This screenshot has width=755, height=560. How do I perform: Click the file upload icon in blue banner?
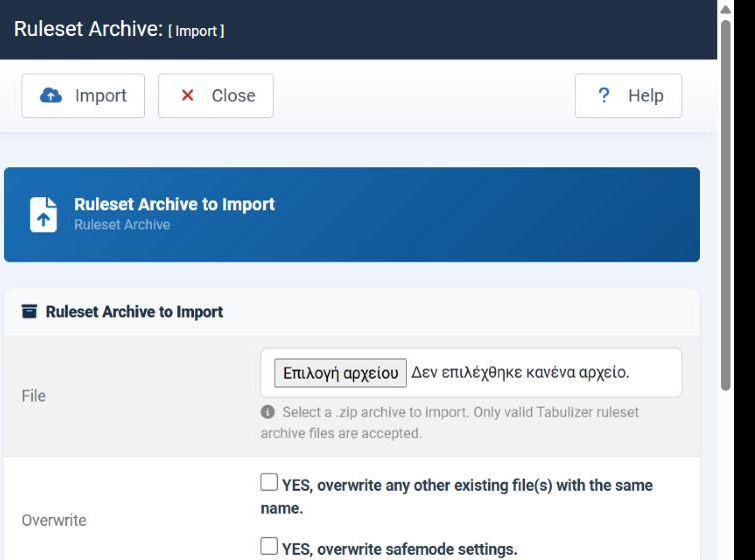tap(43, 214)
